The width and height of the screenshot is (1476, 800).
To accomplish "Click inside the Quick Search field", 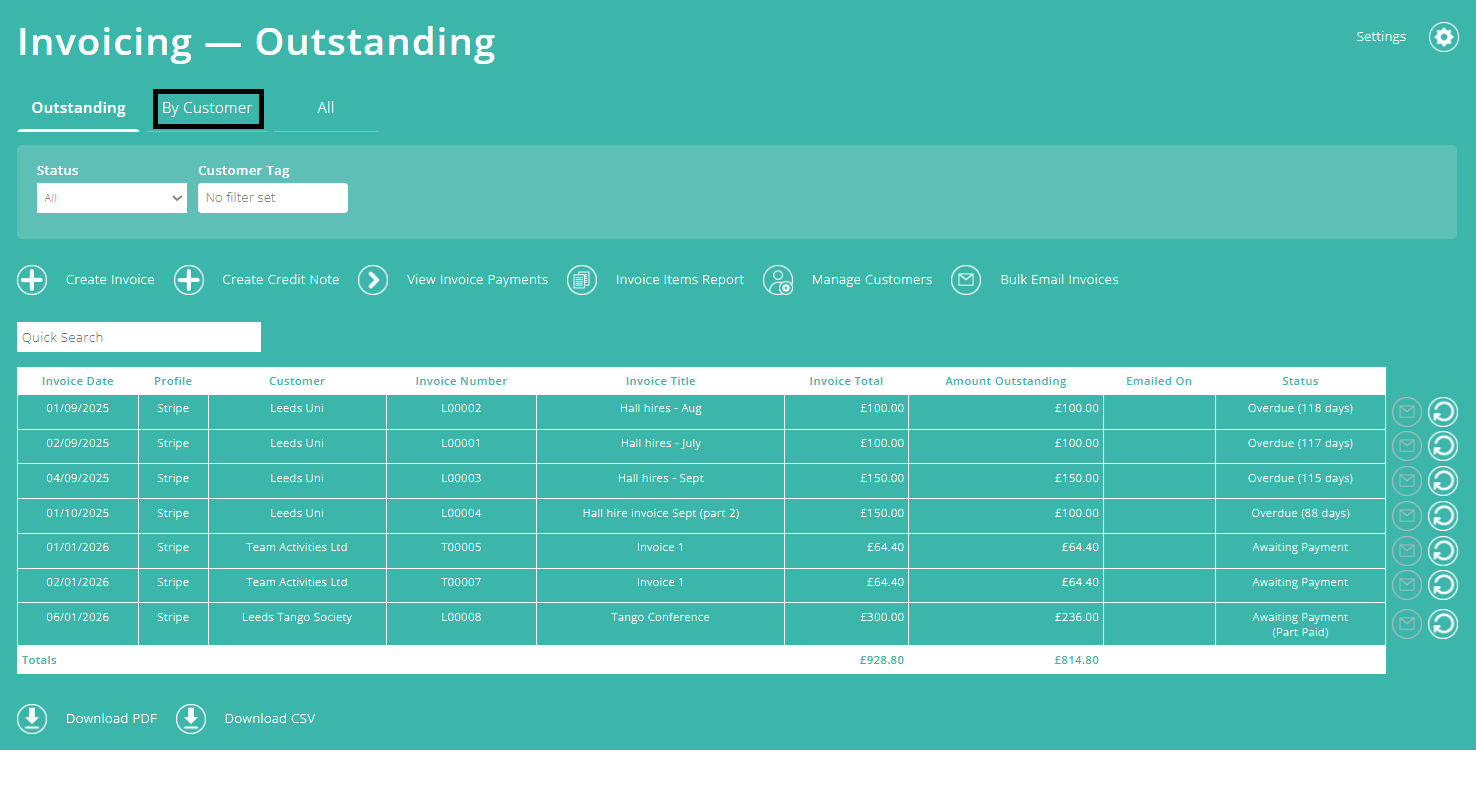I will pyautogui.click(x=138, y=337).
